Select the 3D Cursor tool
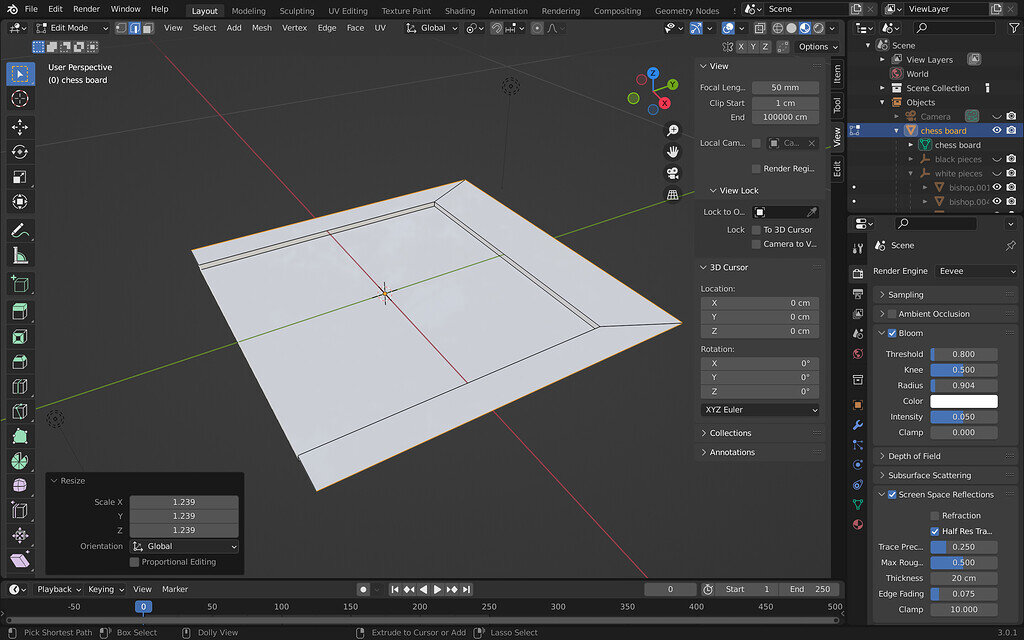Screen dimensions: 1024x640 pyautogui.click(x=20, y=99)
